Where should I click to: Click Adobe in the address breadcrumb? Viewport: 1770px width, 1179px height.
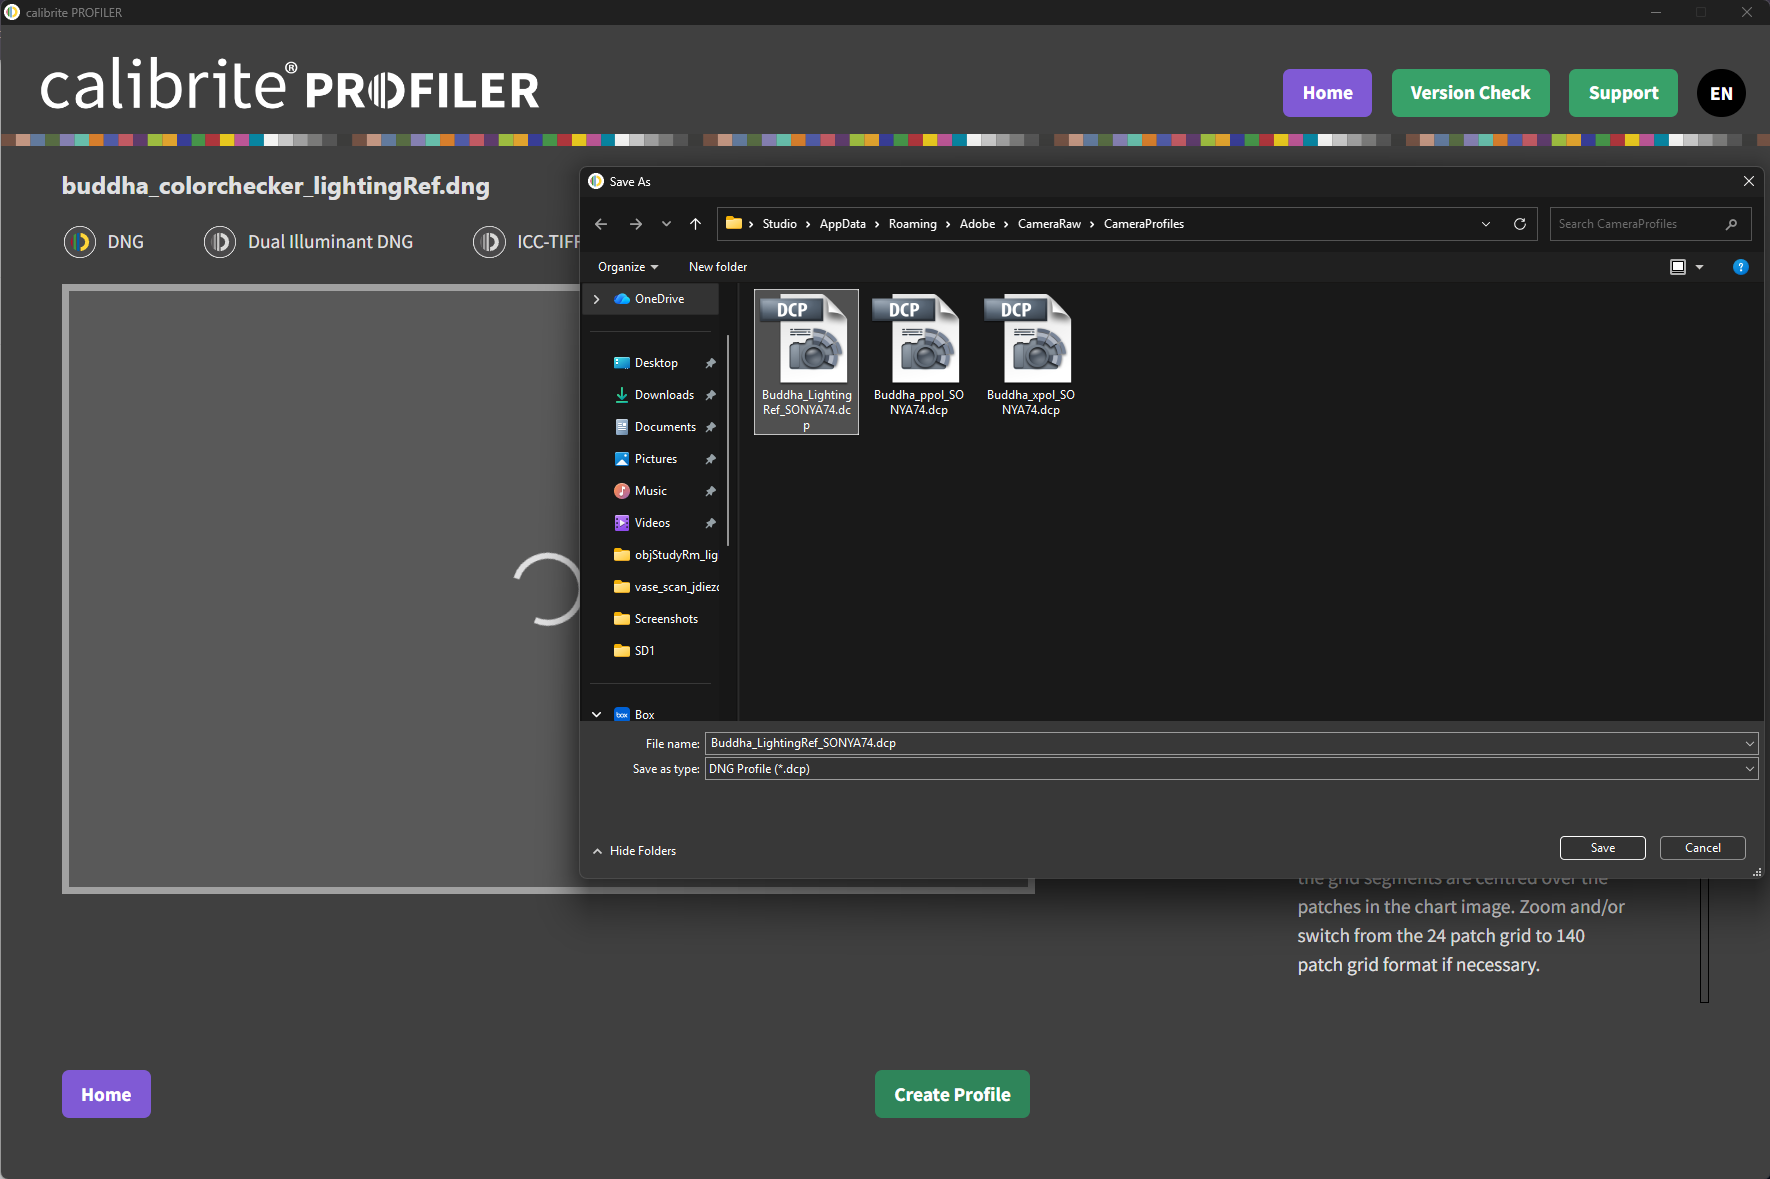point(977,224)
